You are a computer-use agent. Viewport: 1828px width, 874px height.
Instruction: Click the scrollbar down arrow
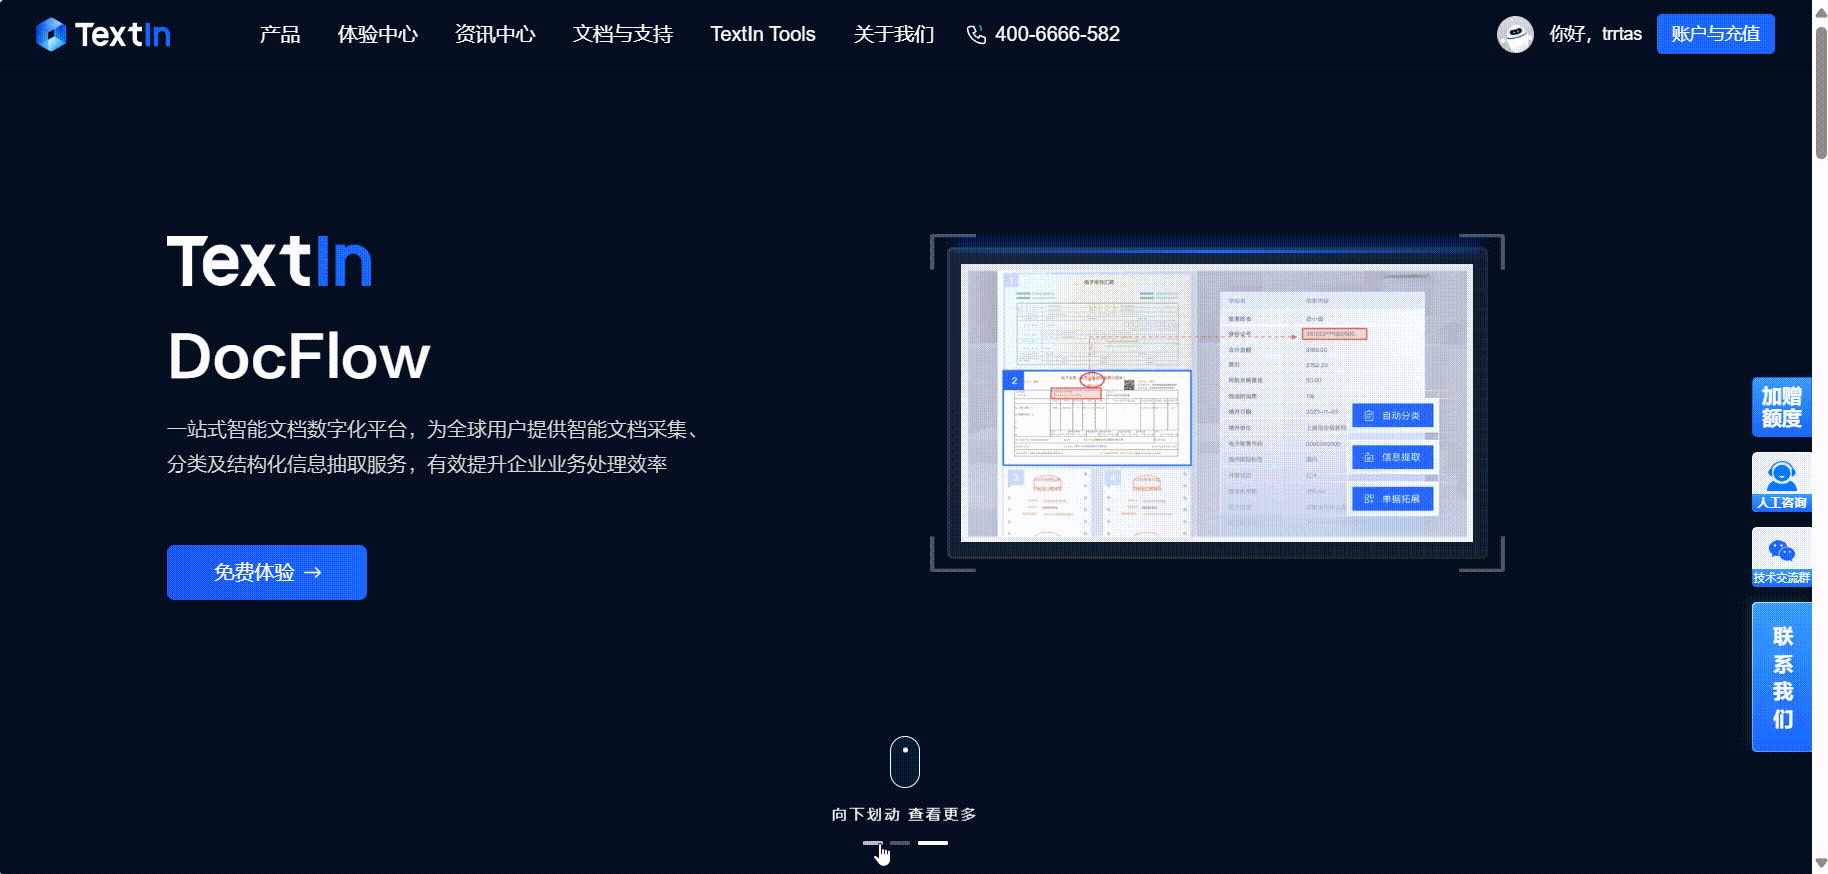pos(1820,864)
